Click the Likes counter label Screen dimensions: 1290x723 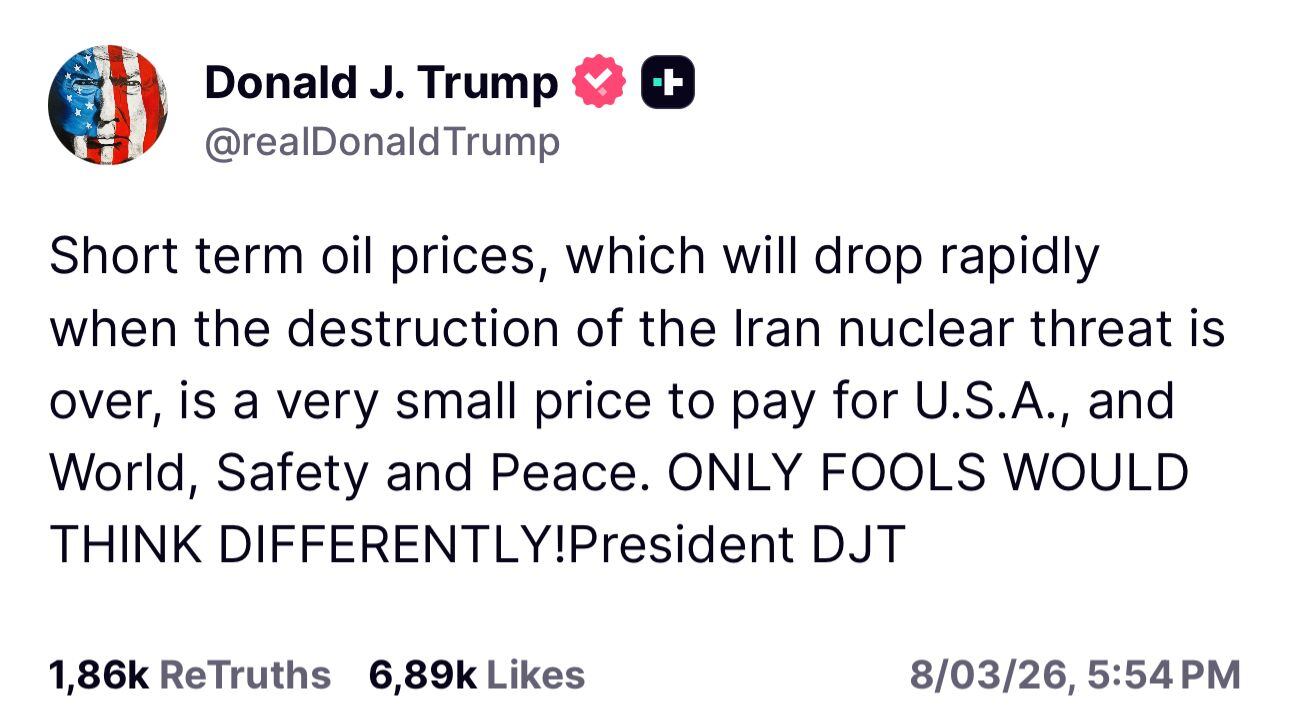pyautogui.click(x=528, y=673)
